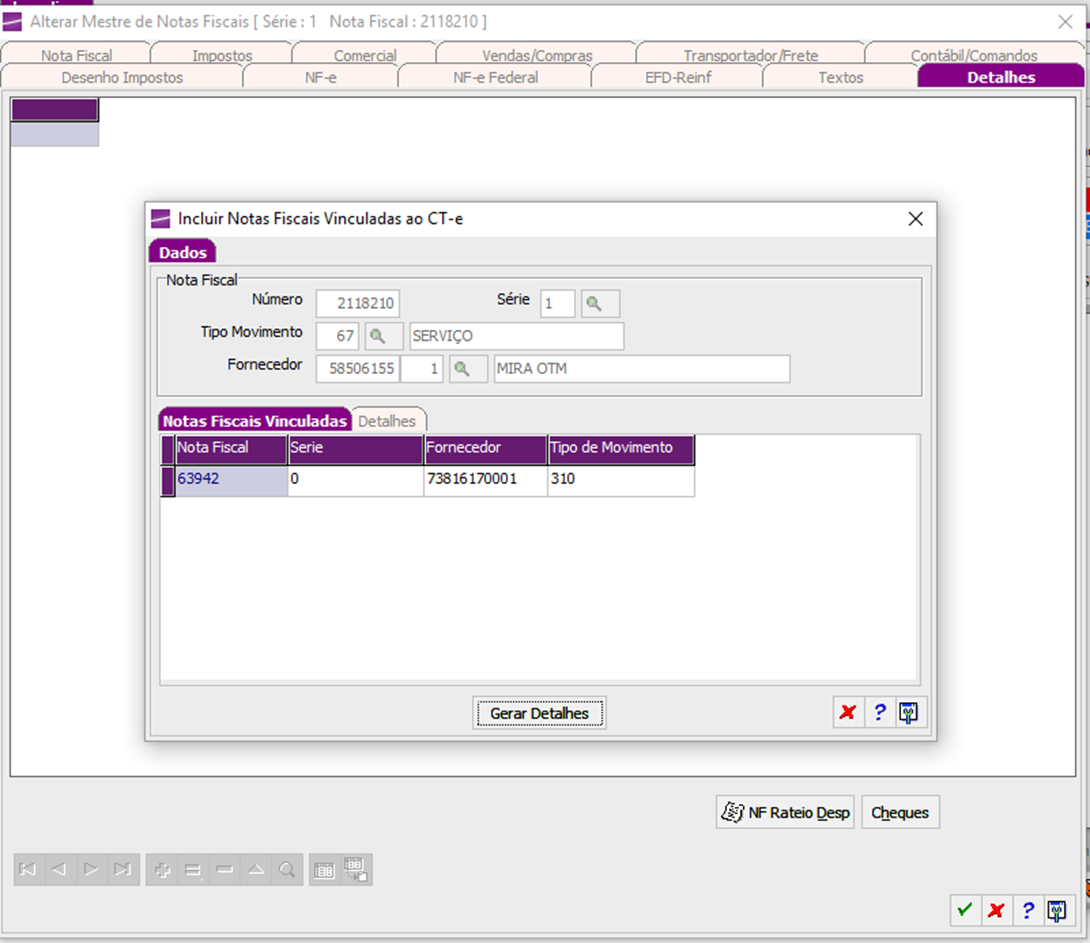Click the red X cancel icon in the main window
Screen dimensions: 1090x943
[x=995, y=910]
